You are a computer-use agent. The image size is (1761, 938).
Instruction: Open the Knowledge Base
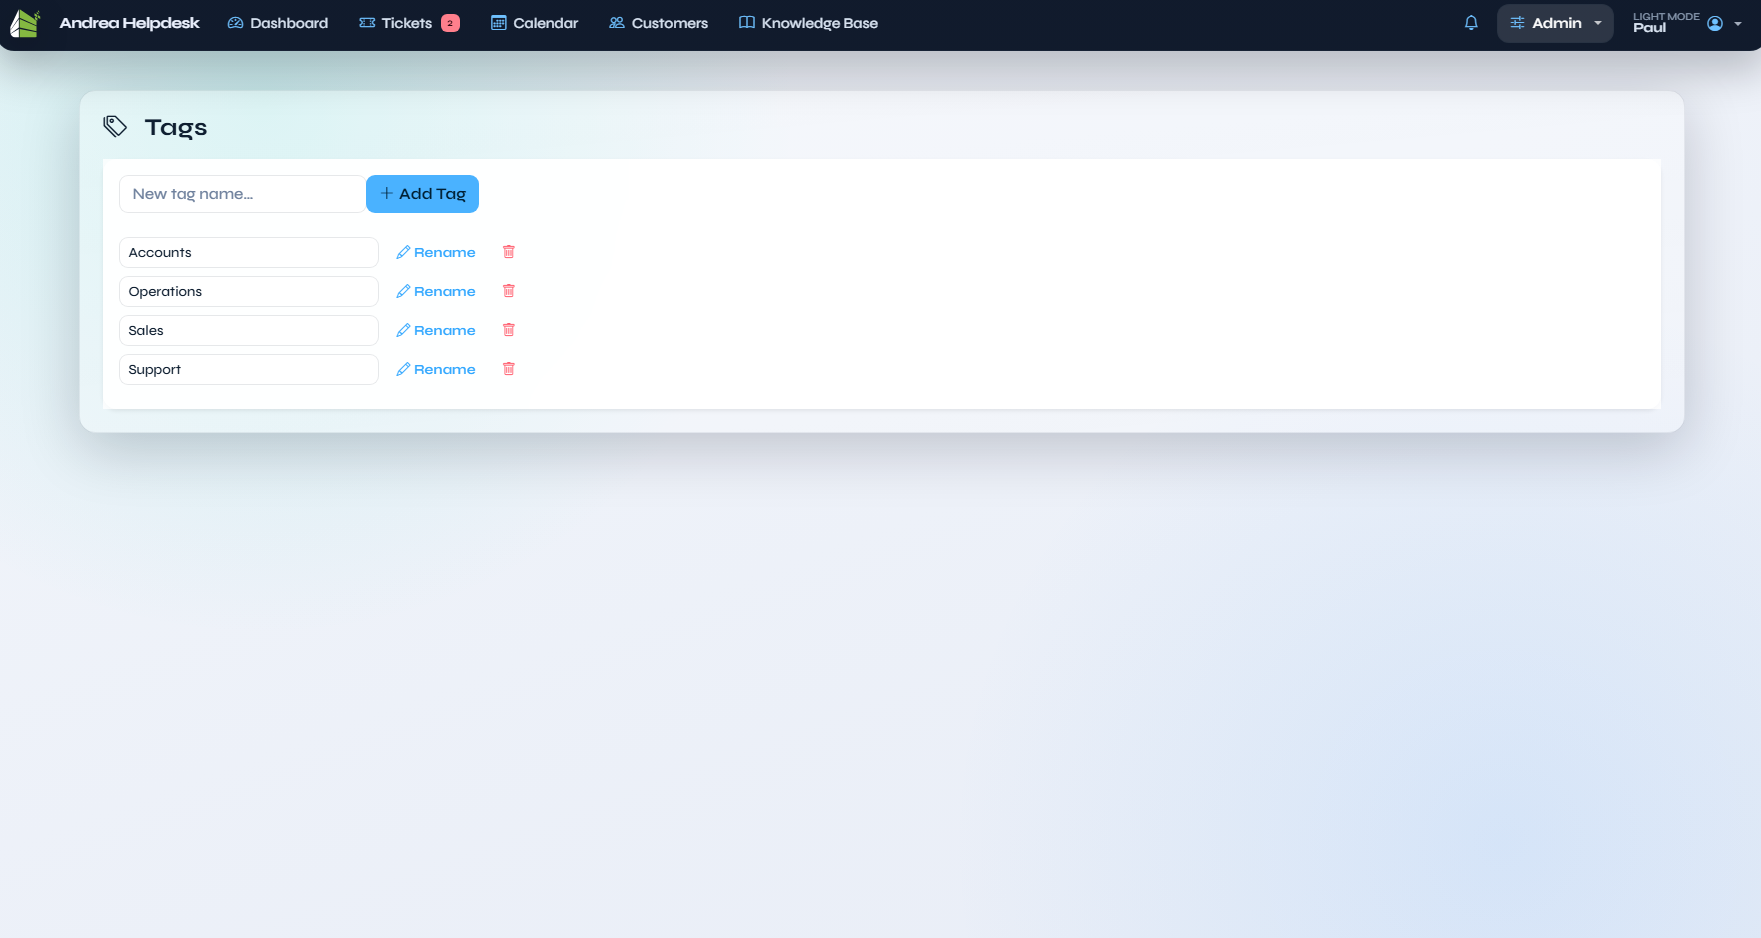pyautogui.click(x=808, y=23)
